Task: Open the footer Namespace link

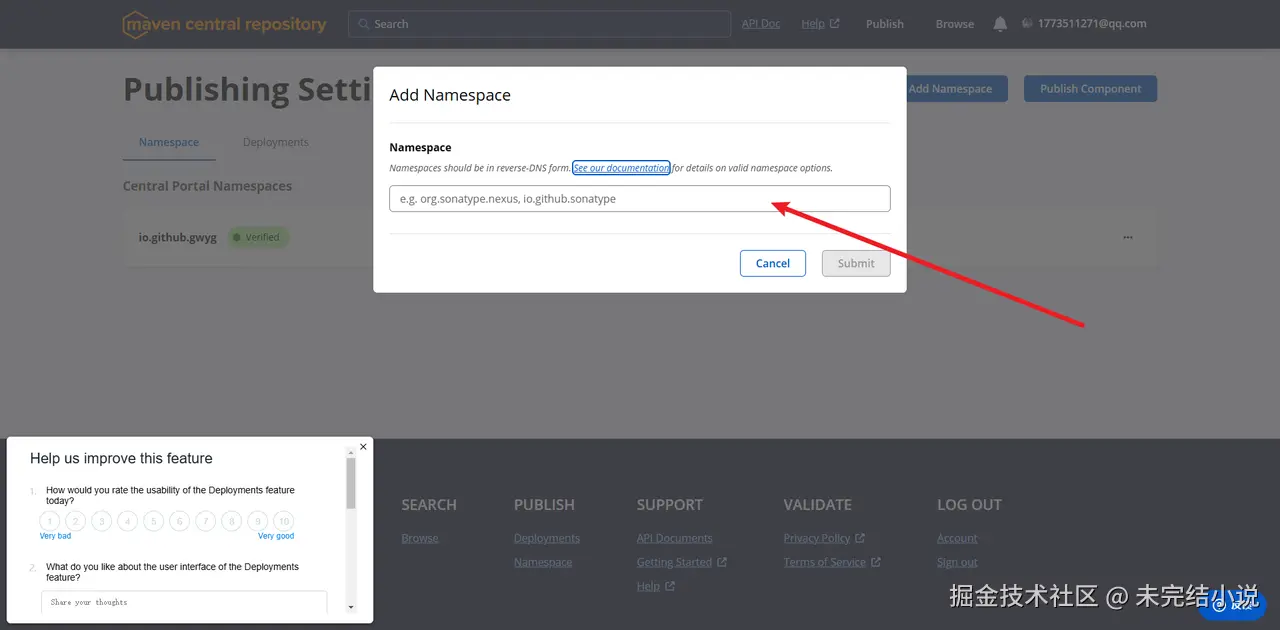Action: pos(543,562)
